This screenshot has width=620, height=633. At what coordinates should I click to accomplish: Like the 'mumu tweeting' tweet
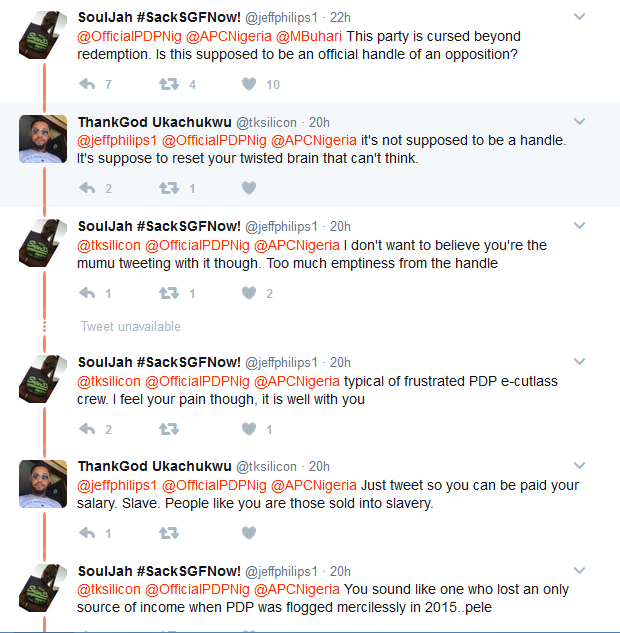(x=249, y=293)
